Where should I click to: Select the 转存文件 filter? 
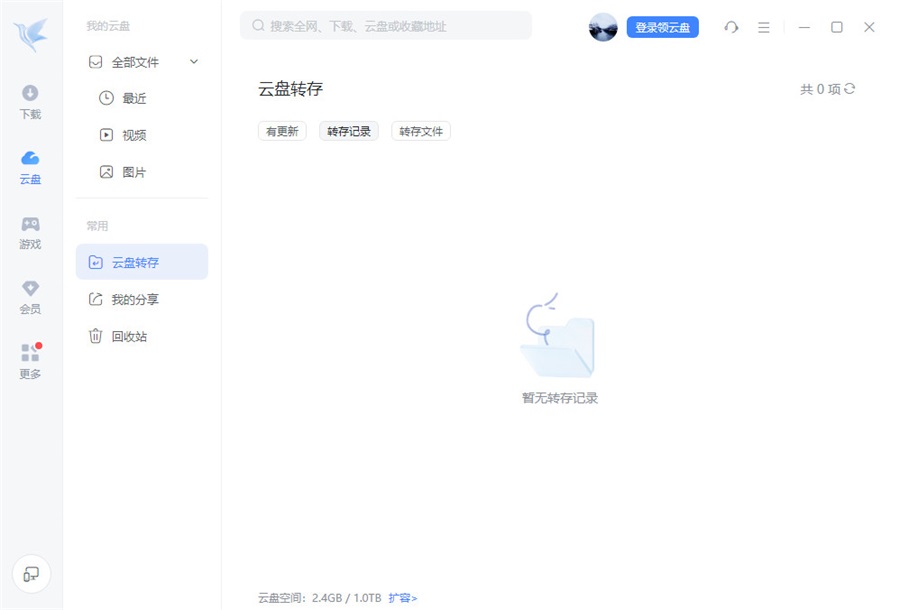[421, 130]
